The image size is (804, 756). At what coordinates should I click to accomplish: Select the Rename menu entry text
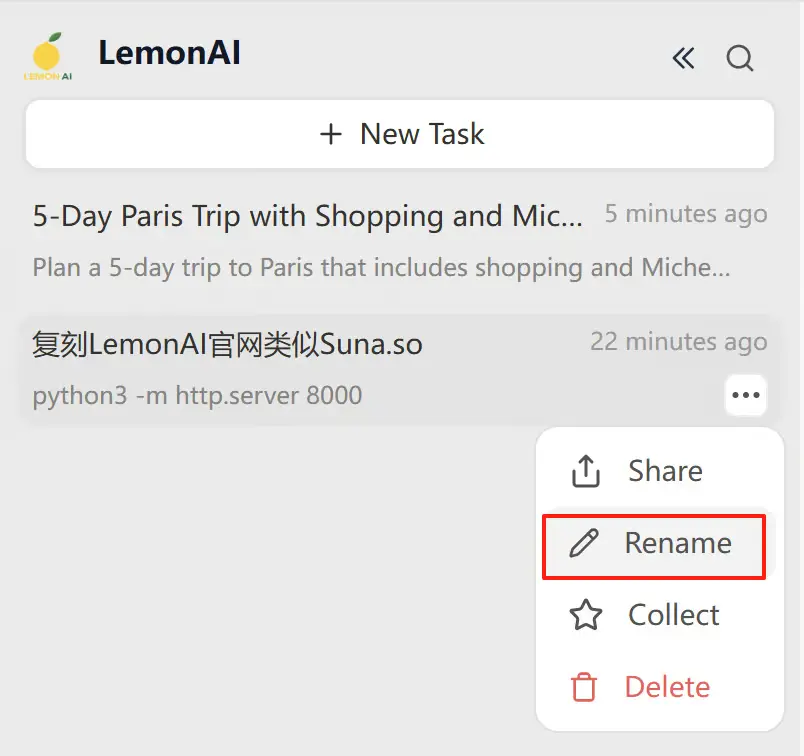pyautogui.click(x=678, y=543)
